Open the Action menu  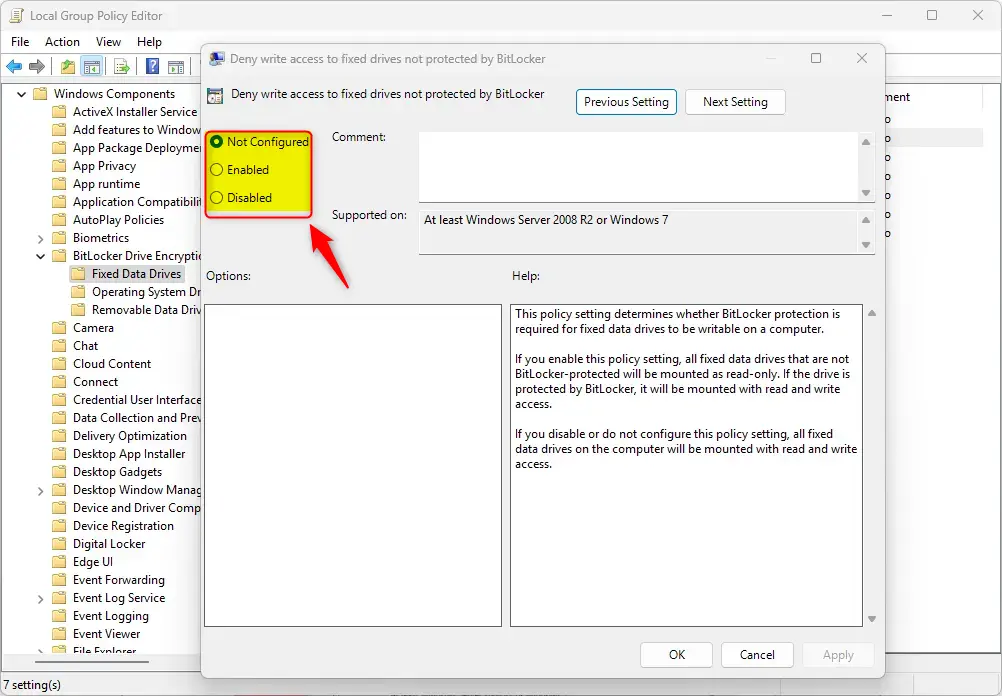pos(62,42)
